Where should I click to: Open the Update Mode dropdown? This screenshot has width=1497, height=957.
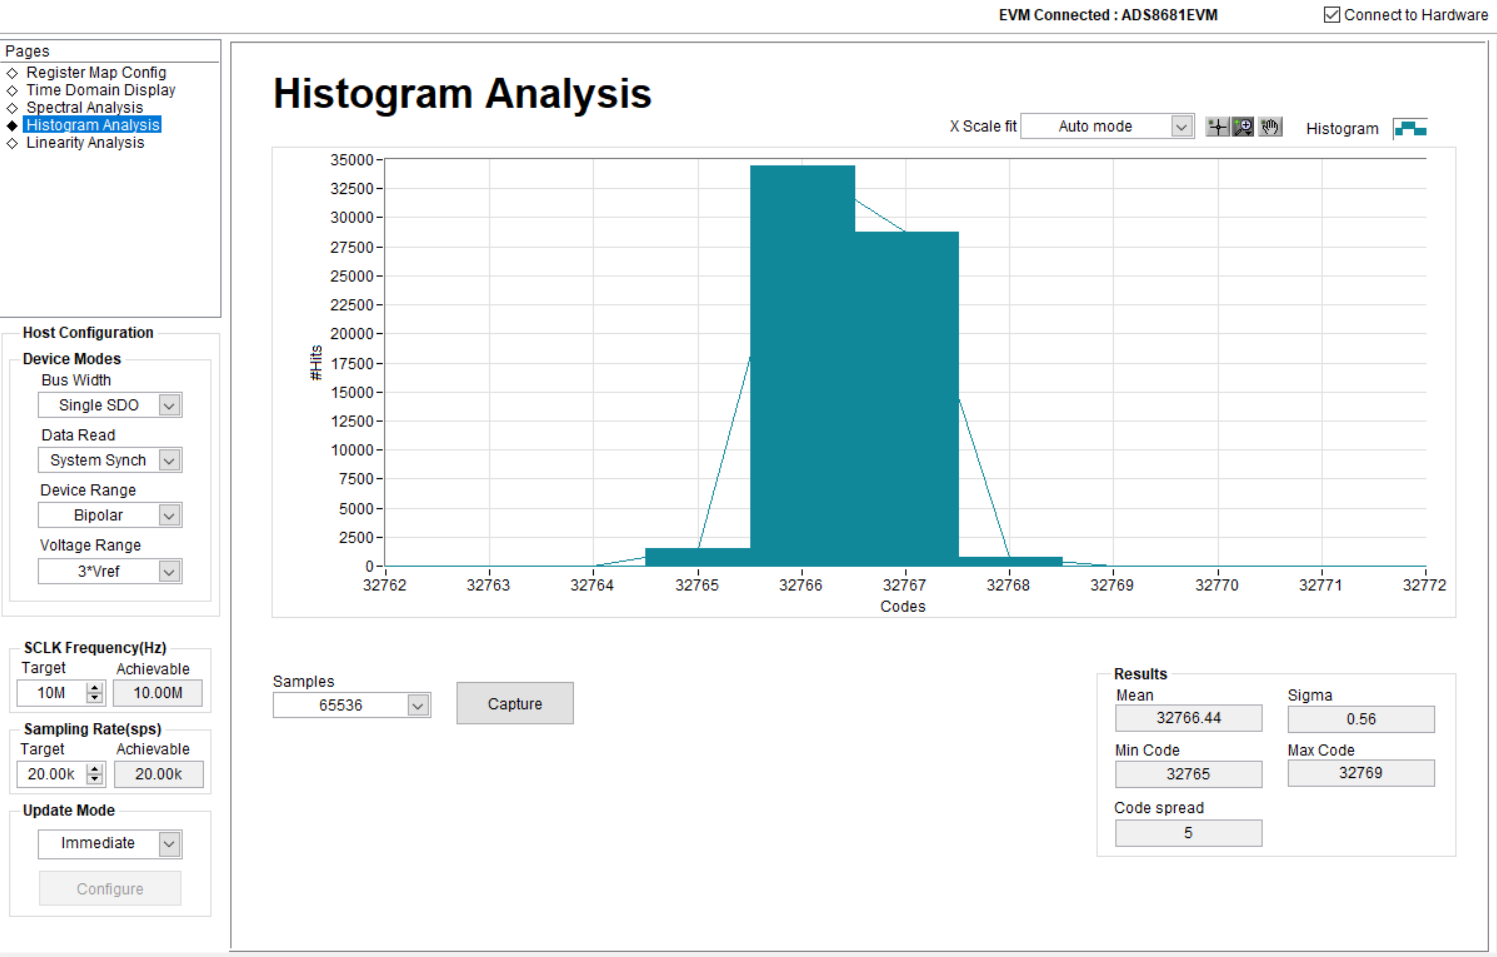169,844
